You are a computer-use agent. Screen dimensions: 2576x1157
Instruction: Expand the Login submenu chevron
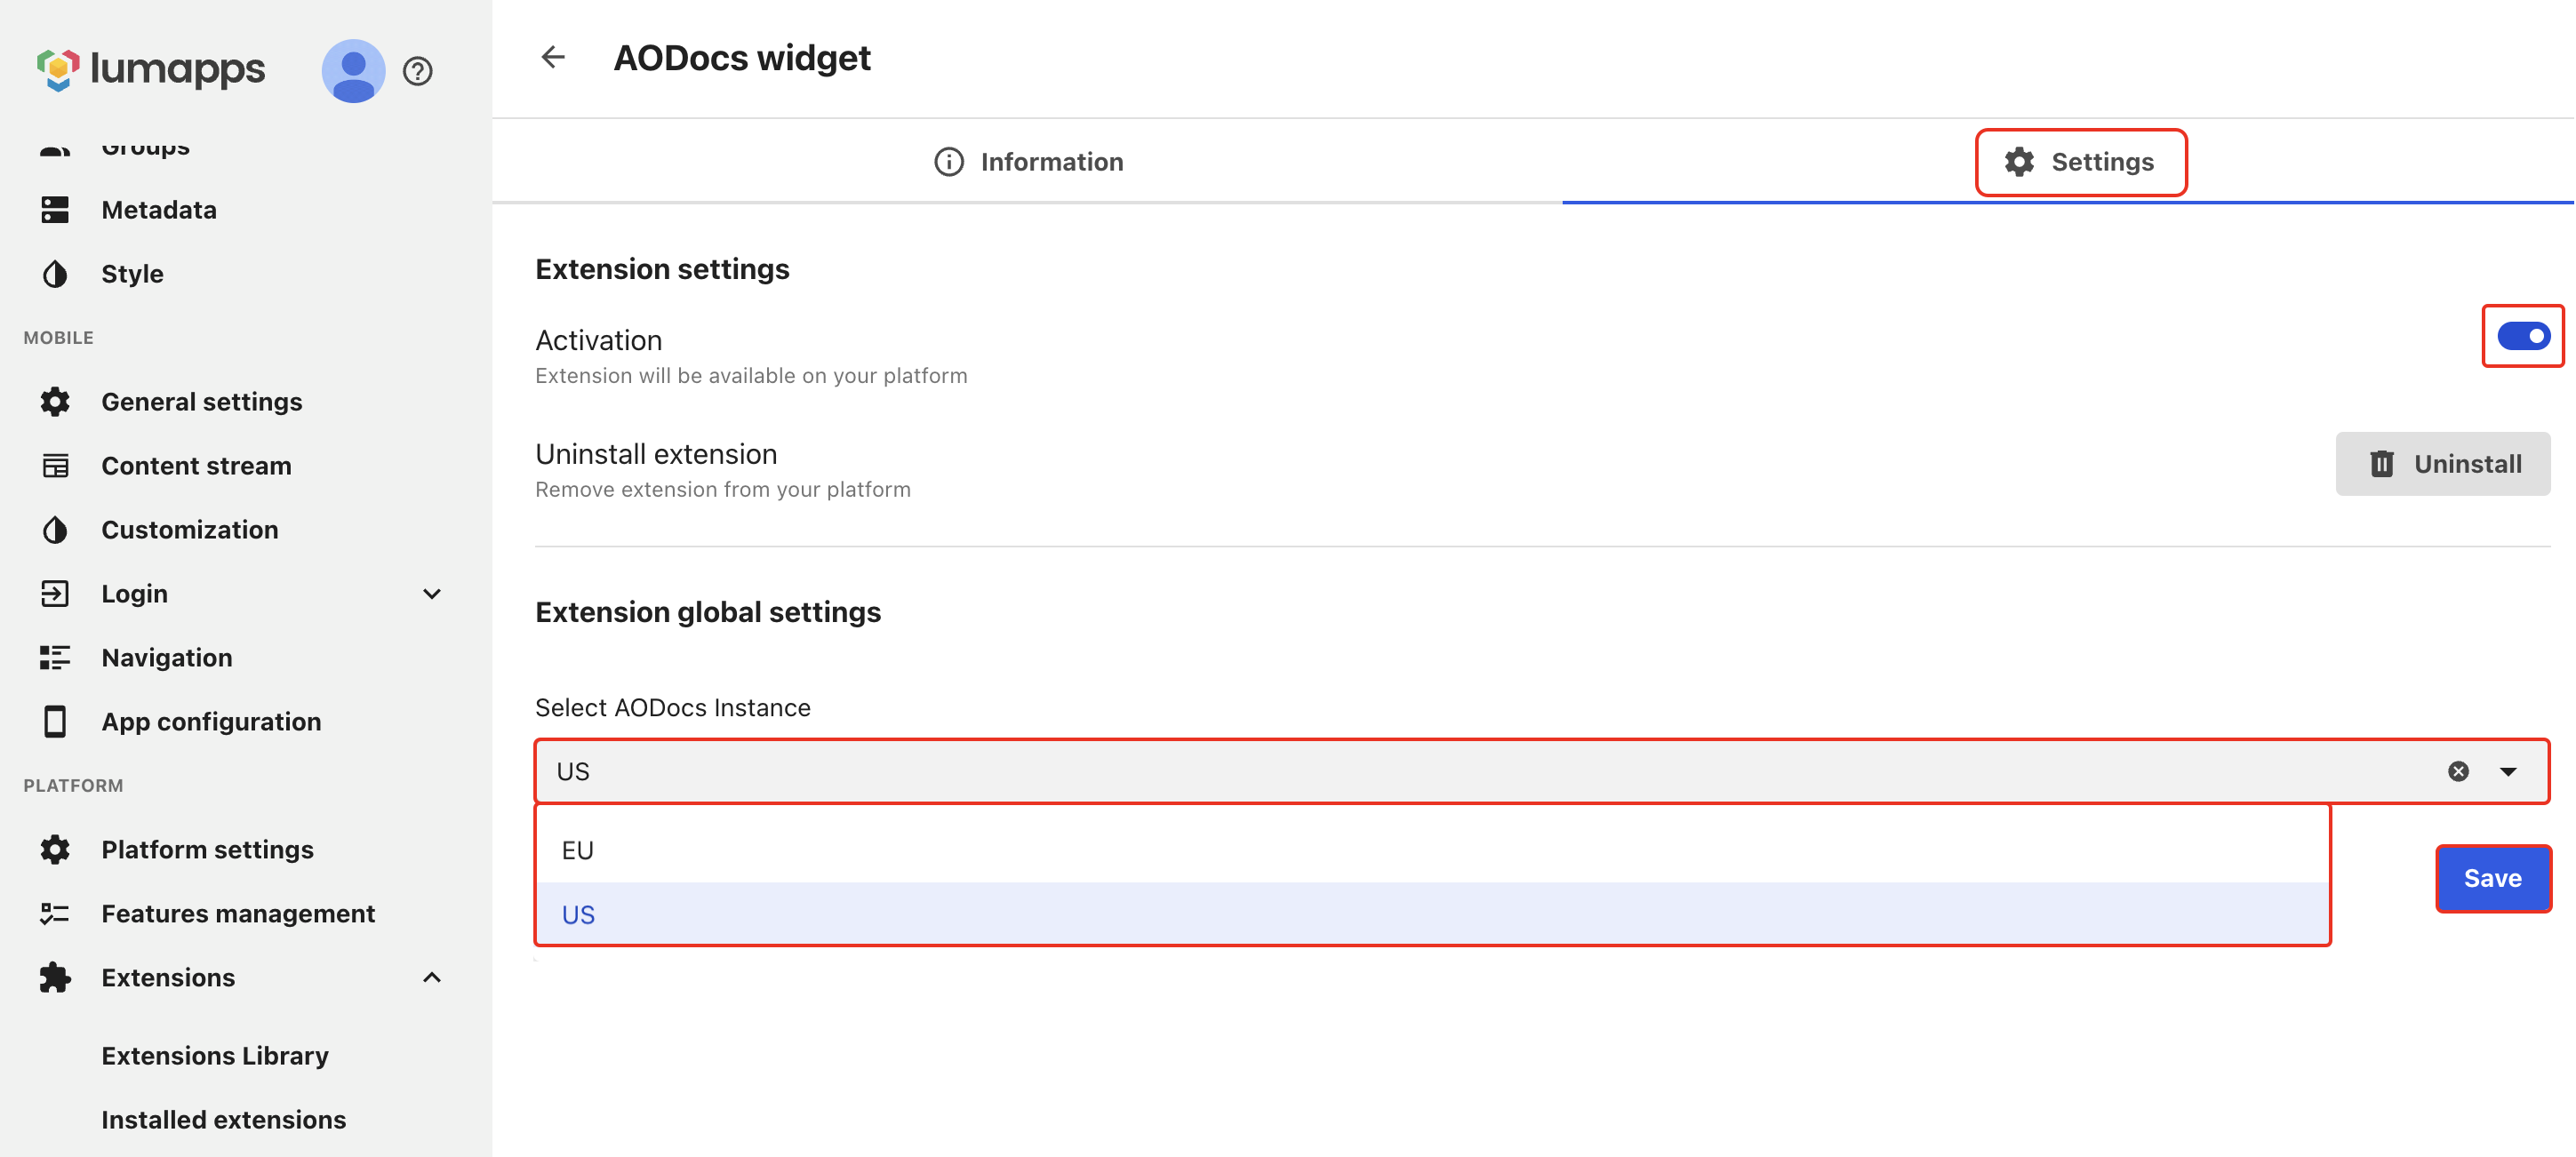click(432, 594)
